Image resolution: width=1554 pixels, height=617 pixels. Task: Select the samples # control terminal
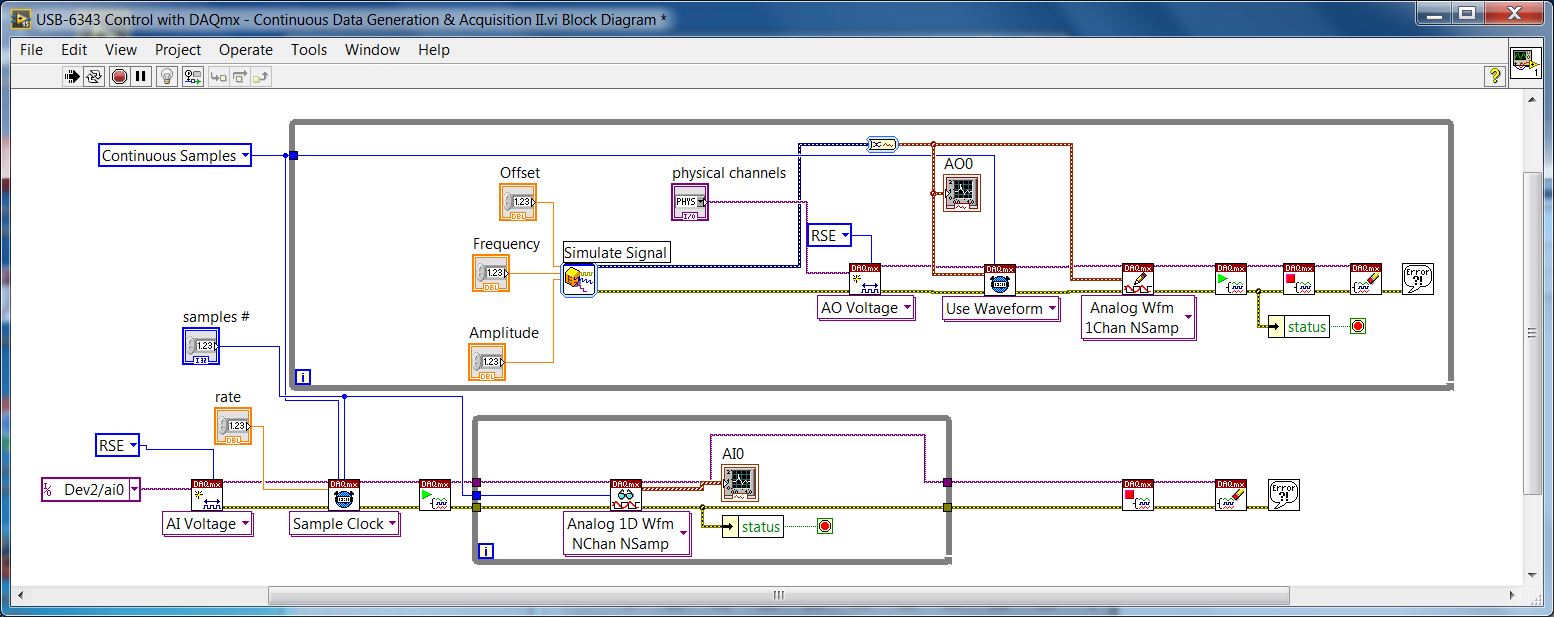coord(201,346)
